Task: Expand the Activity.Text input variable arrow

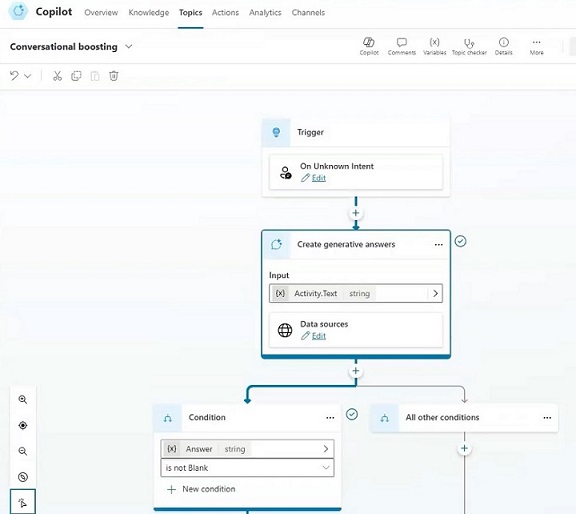Action: (x=435, y=293)
